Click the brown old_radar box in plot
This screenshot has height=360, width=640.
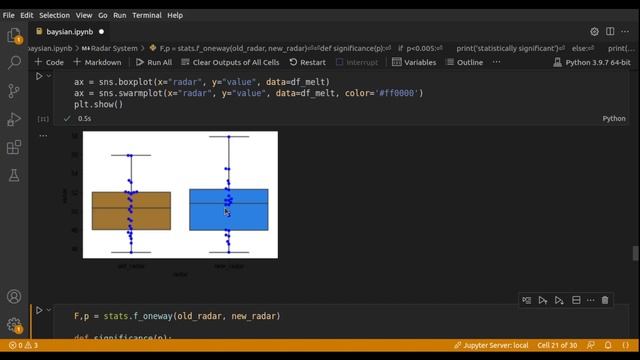tap(131, 211)
